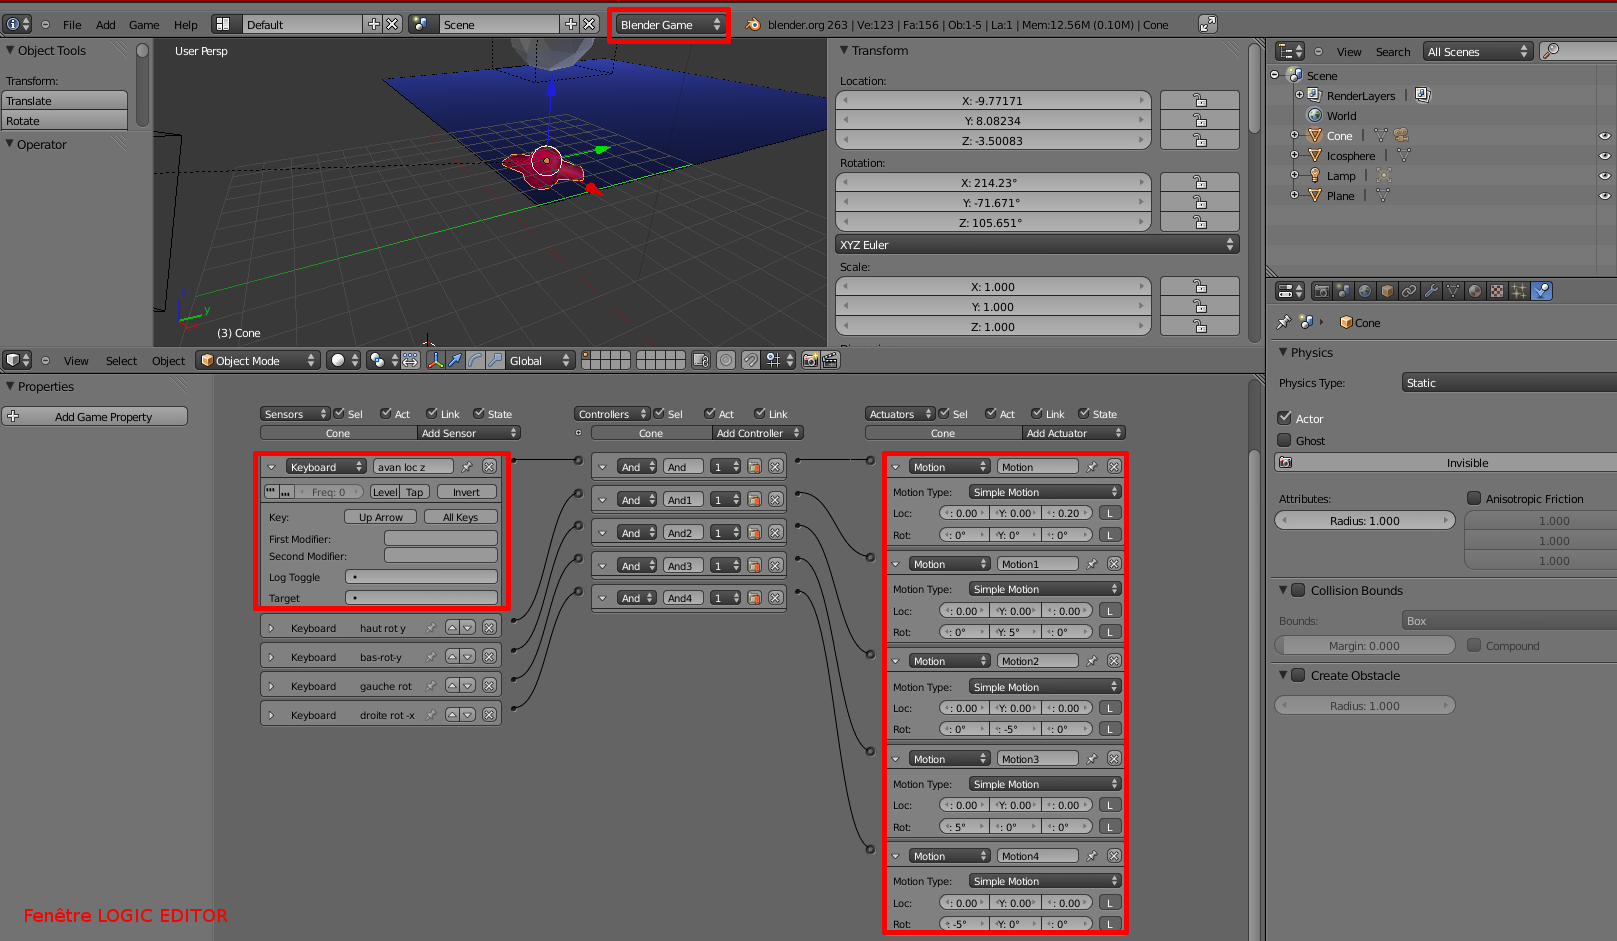The width and height of the screenshot is (1617, 941).
Task: Click the Rotate button in Object Tools
Action: 64,121
